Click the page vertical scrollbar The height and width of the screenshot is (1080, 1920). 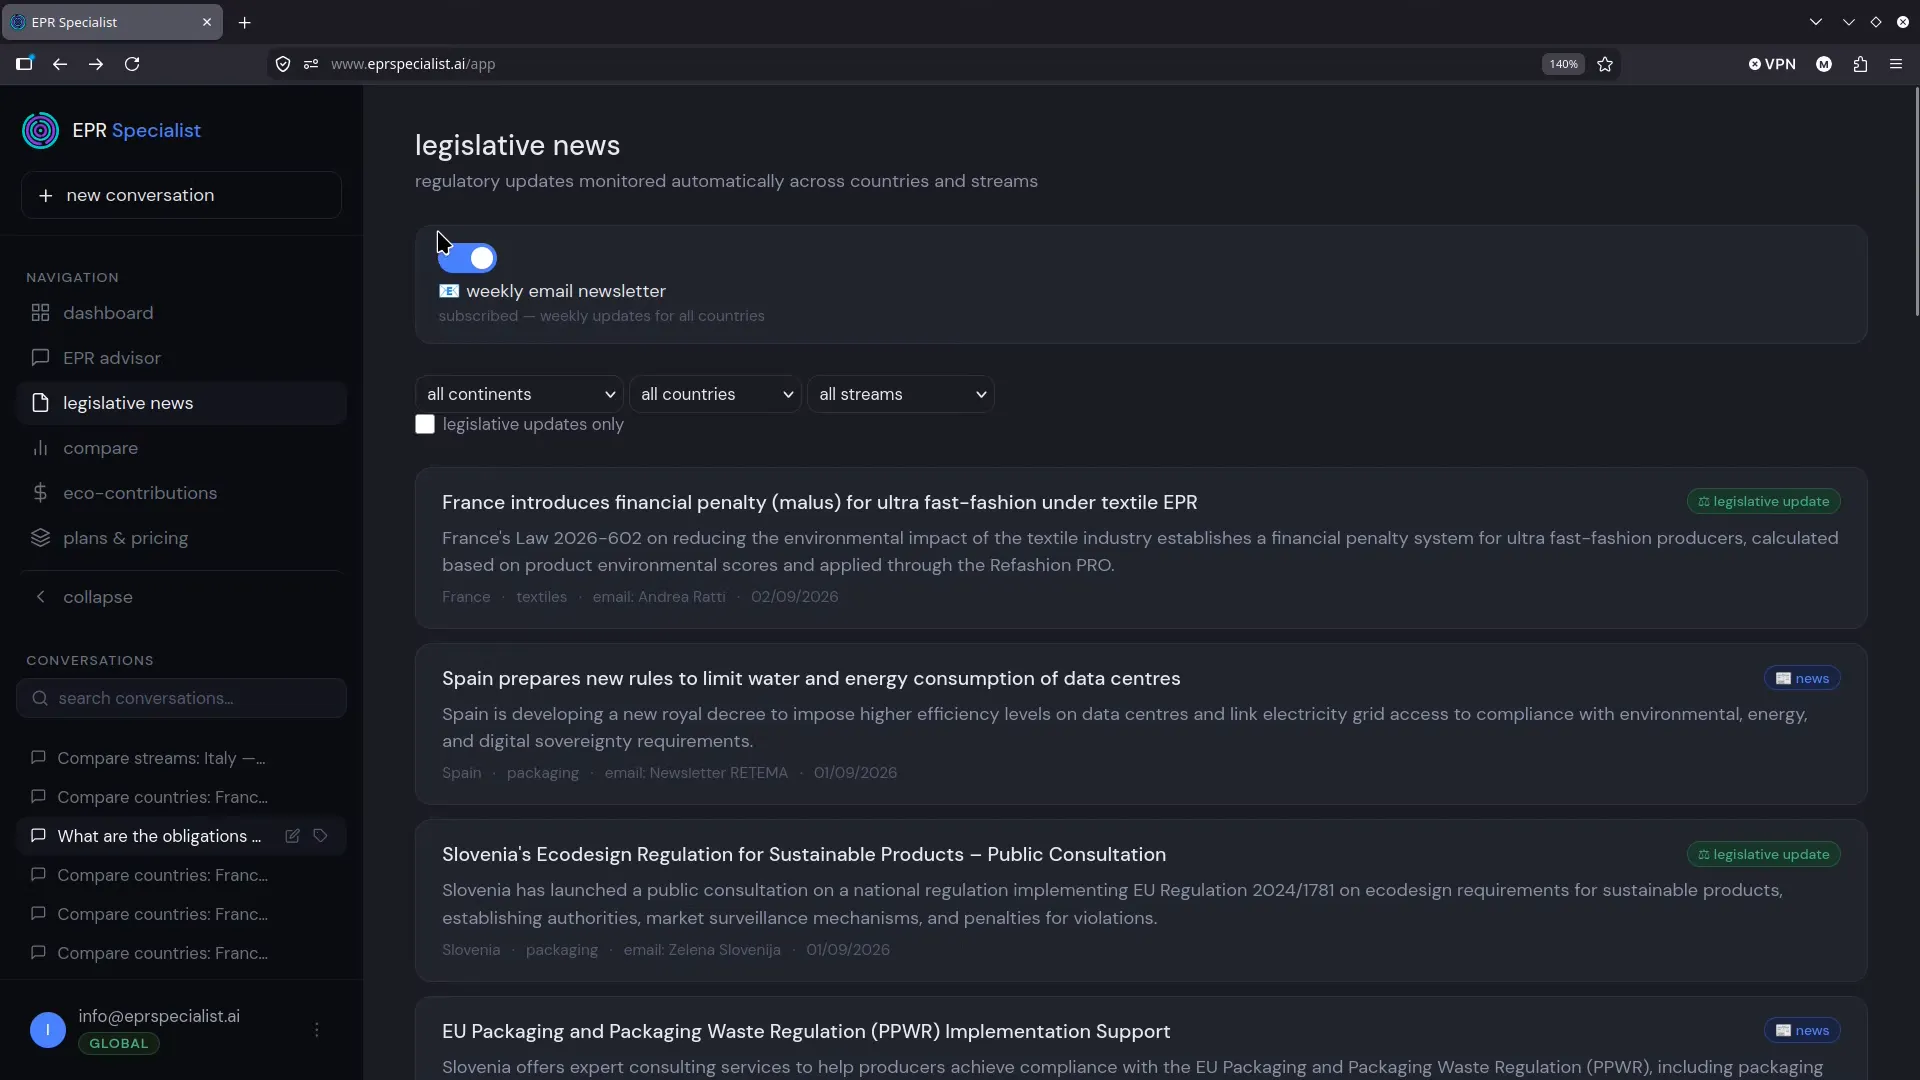pos(1916,203)
